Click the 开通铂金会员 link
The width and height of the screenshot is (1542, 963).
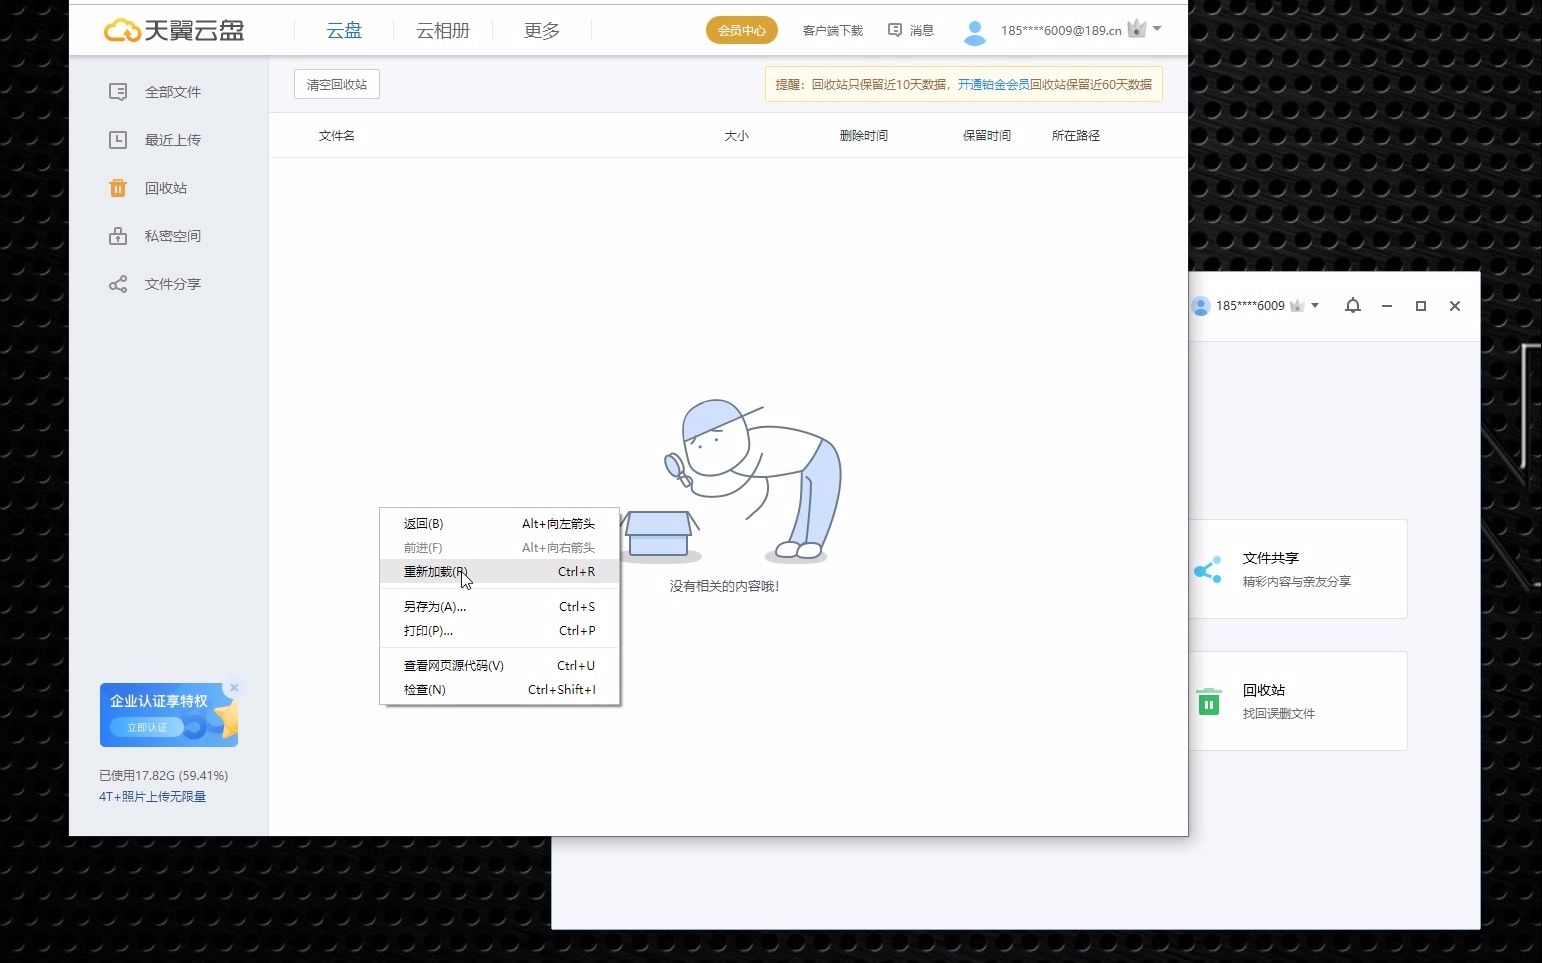994,85
